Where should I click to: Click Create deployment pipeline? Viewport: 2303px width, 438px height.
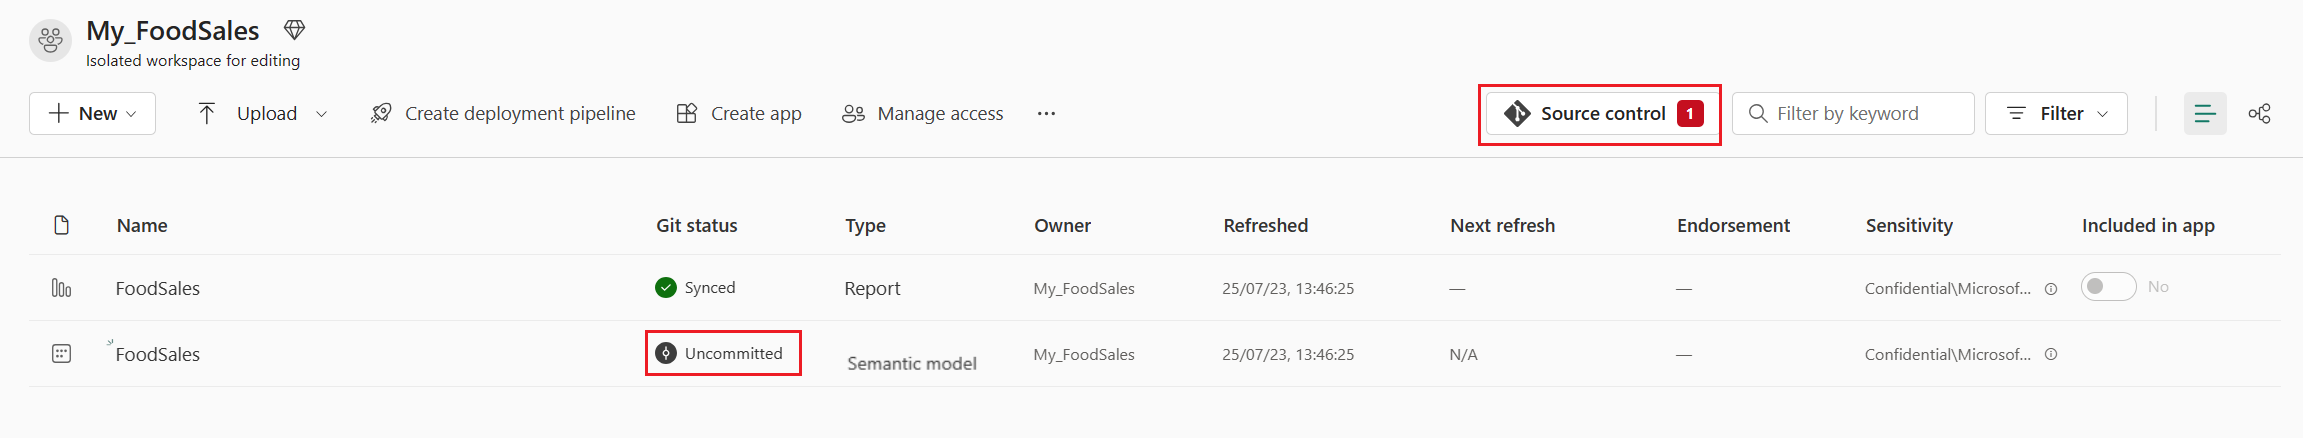click(503, 114)
